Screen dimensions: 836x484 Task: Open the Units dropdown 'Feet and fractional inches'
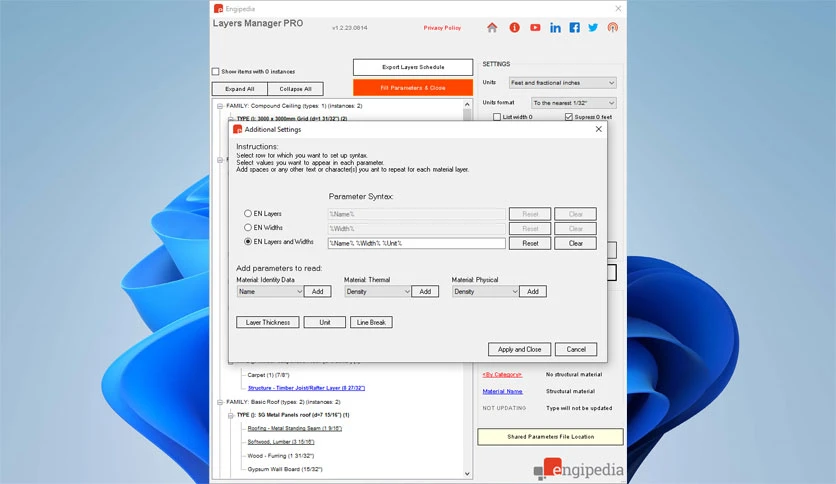(562, 83)
